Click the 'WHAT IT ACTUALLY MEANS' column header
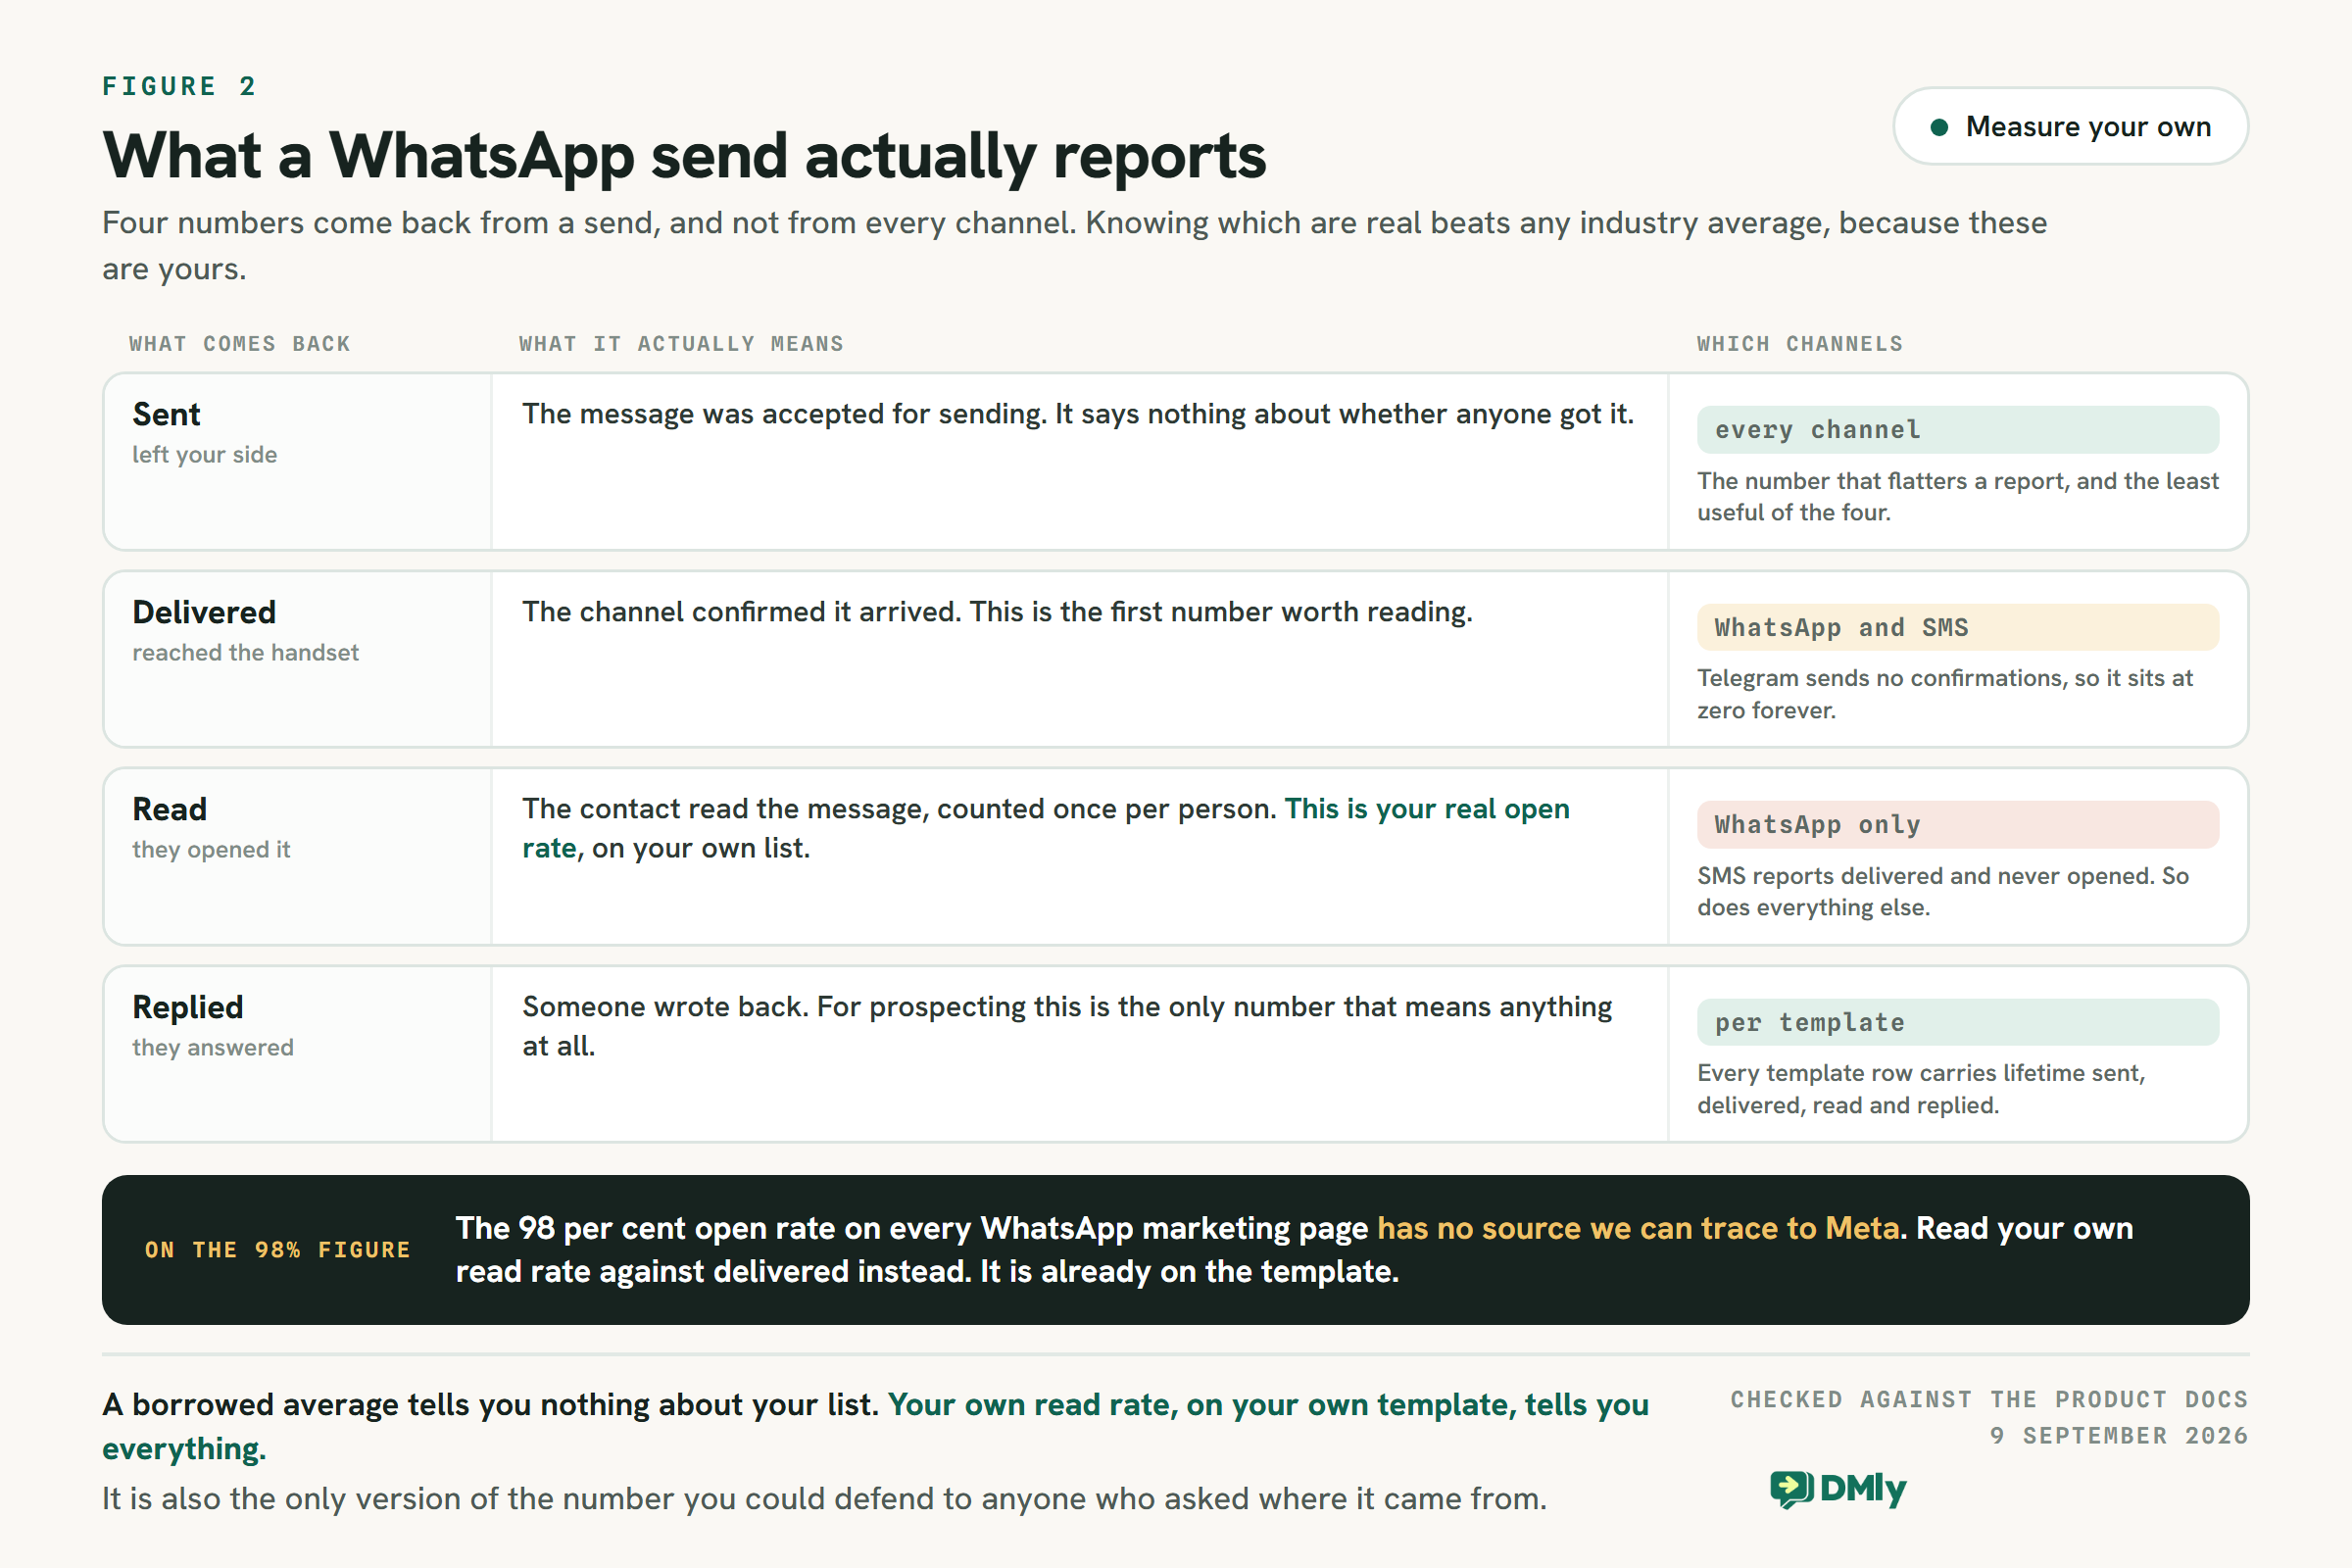 tap(681, 344)
